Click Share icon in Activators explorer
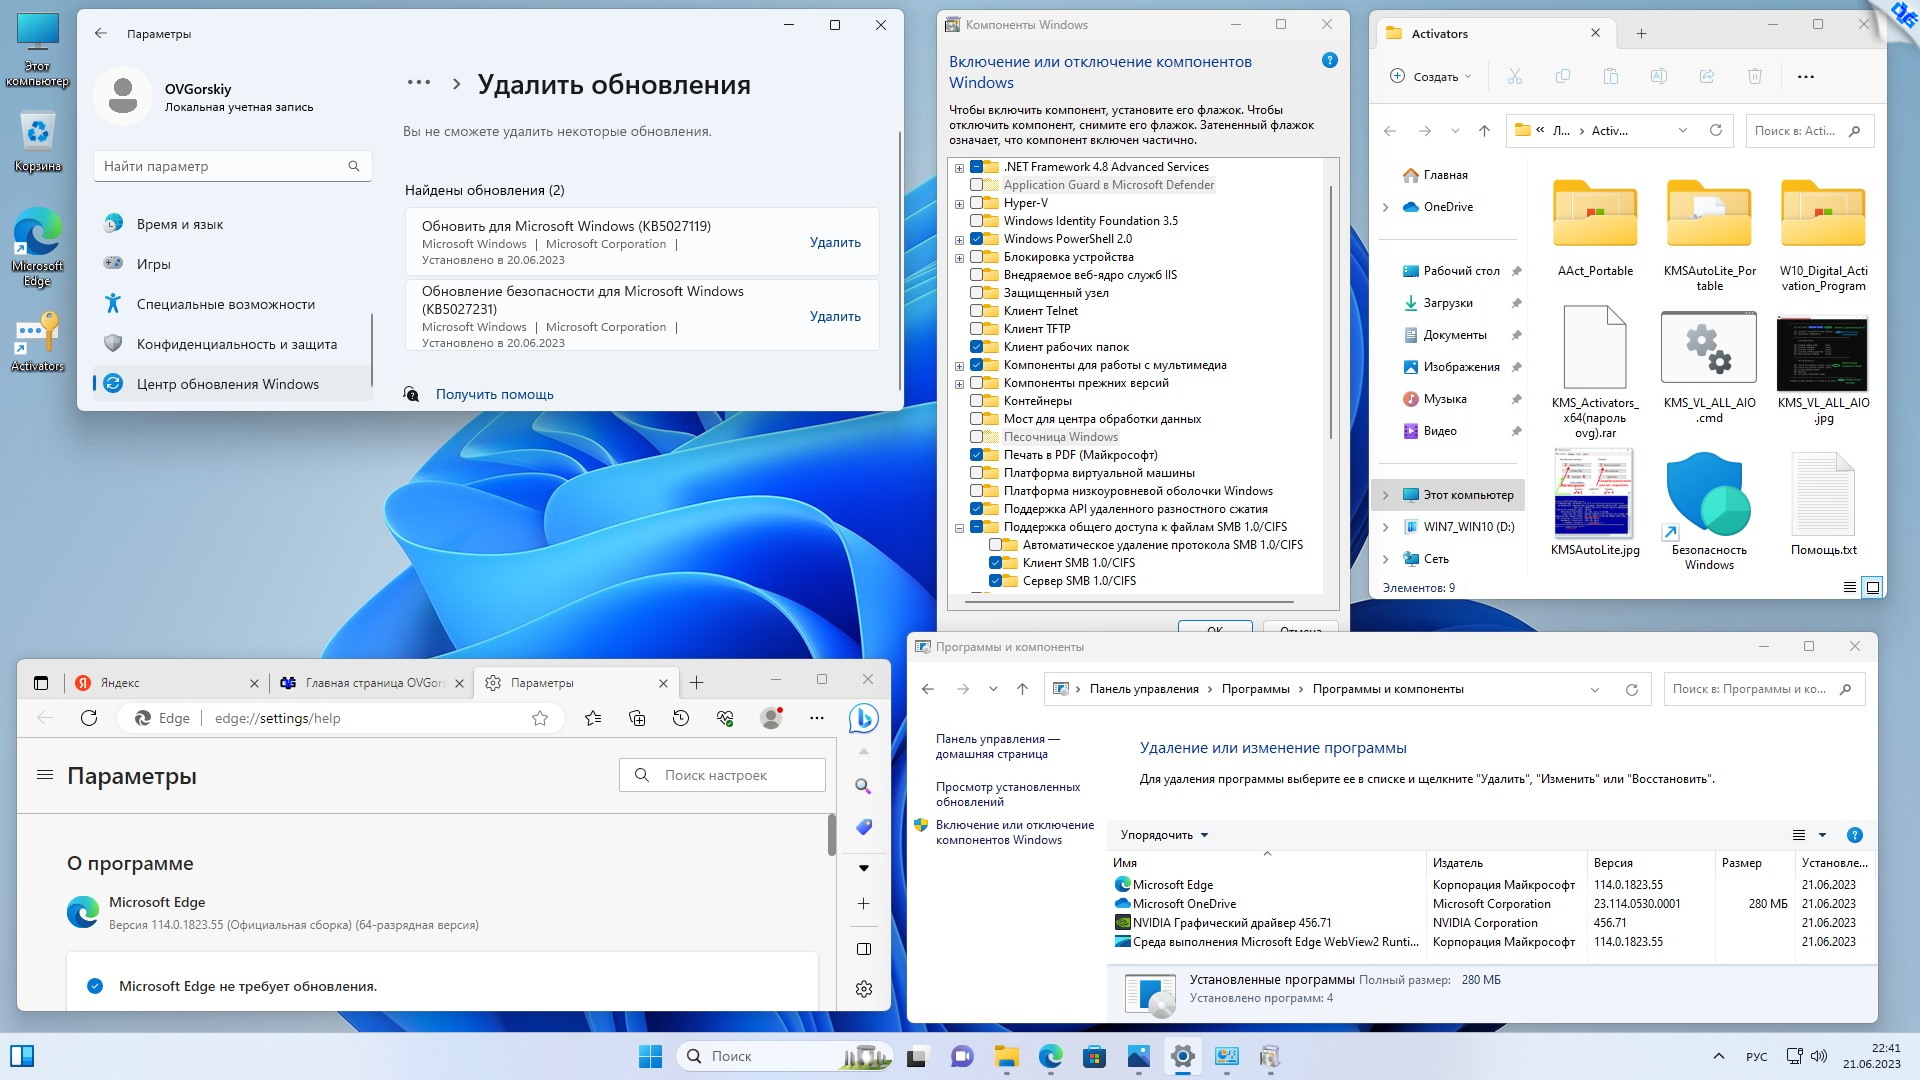The image size is (1920, 1080). 1707,76
